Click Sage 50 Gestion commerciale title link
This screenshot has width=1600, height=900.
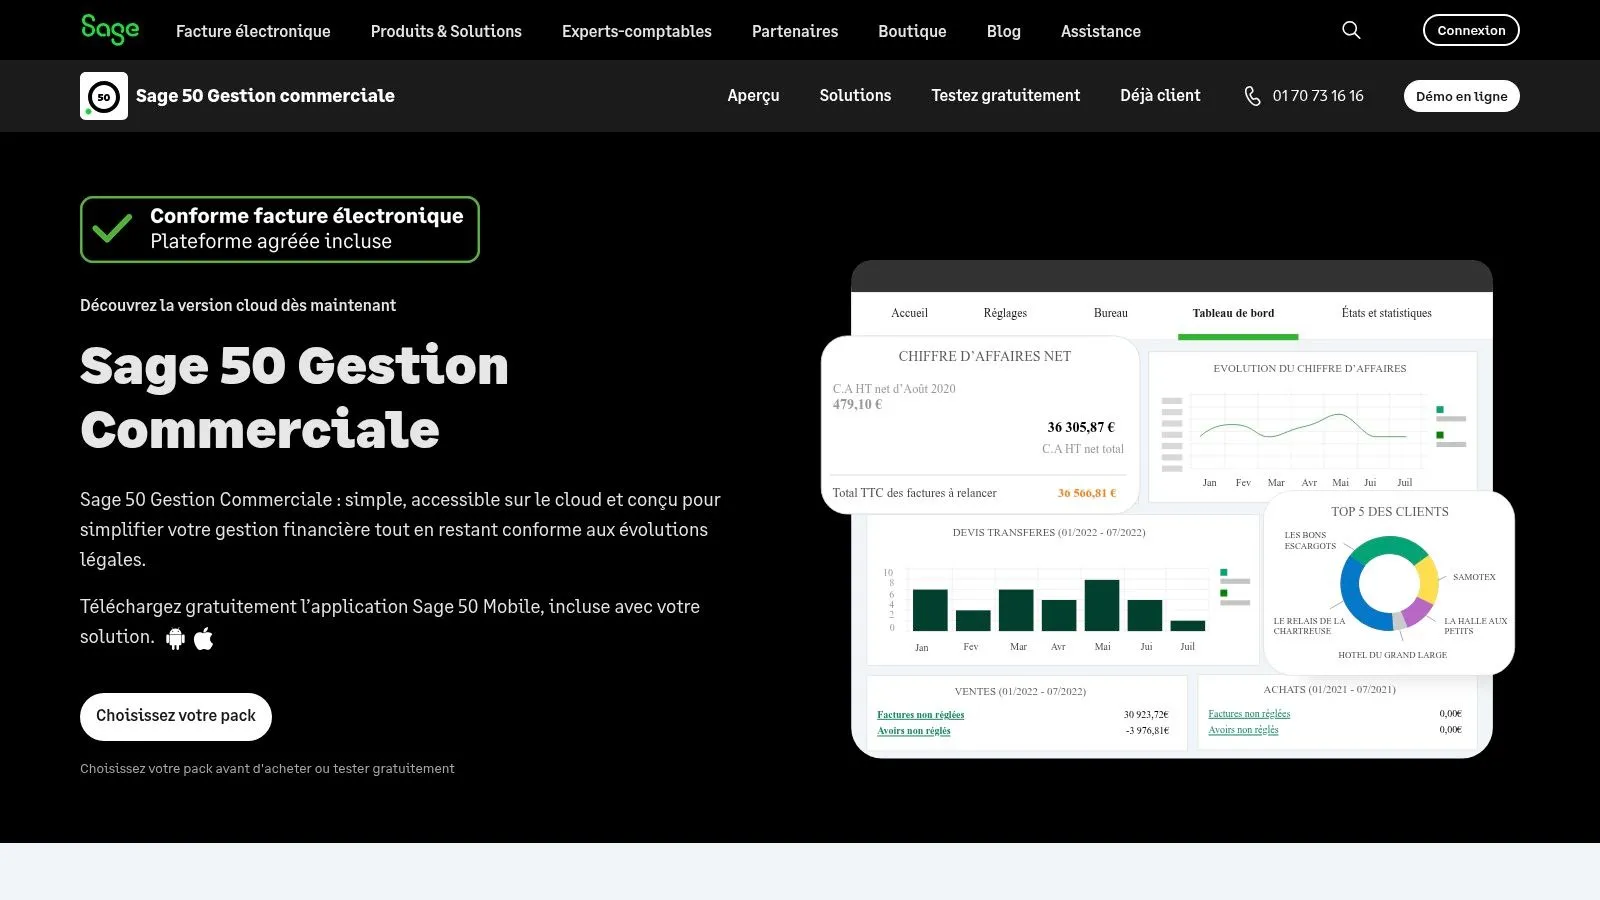coord(265,96)
